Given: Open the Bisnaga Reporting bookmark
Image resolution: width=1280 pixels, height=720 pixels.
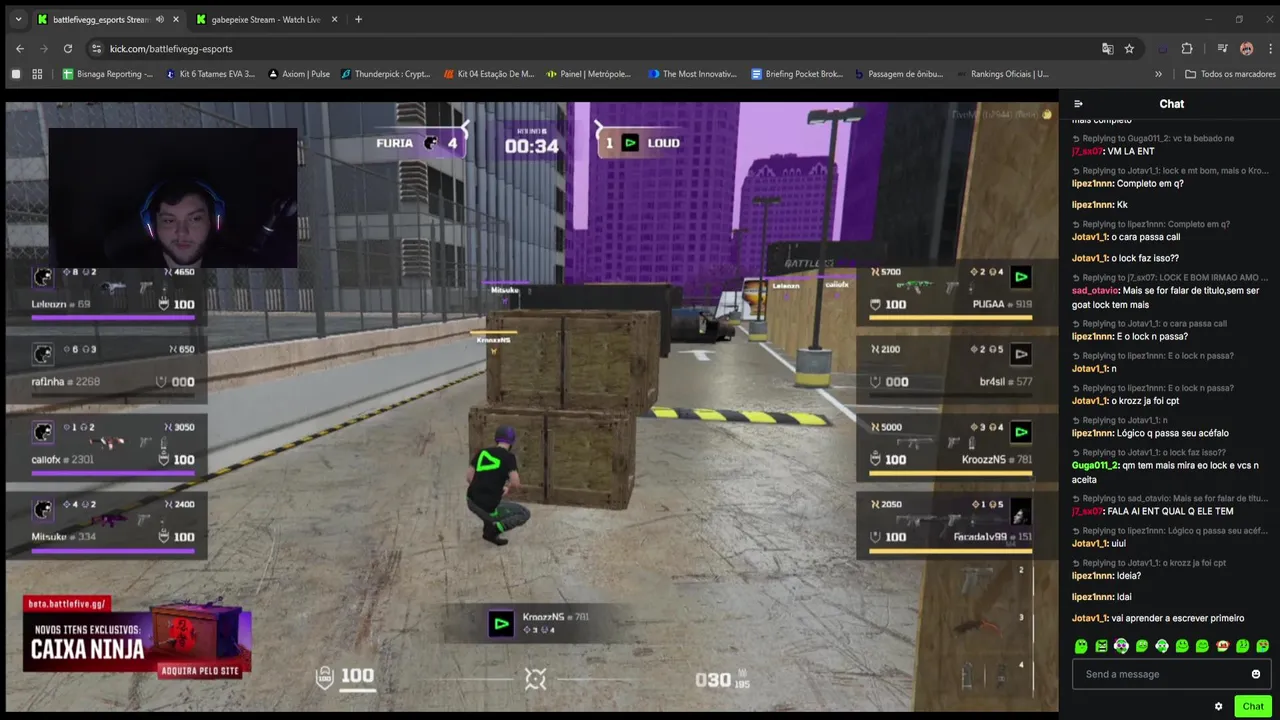Looking at the screenshot, I should 108,74.
